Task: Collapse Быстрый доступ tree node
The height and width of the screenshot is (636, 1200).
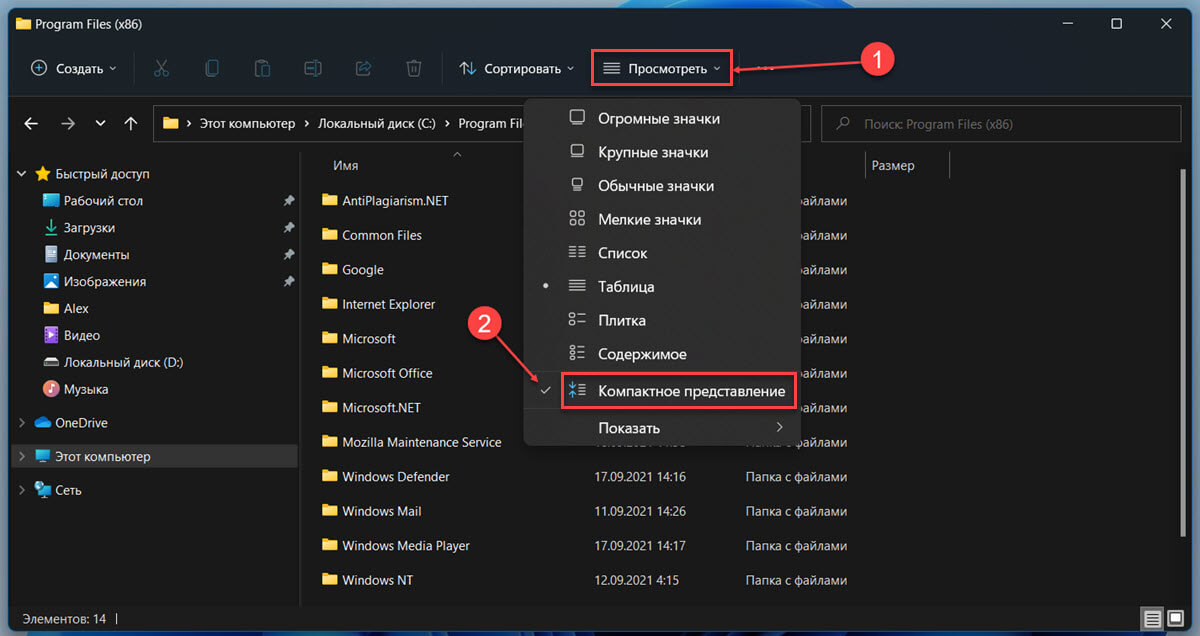Action: pyautogui.click(x=22, y=174)
